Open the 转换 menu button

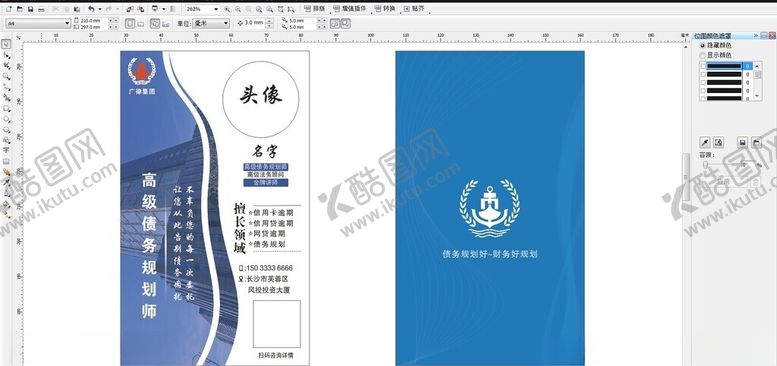click(385, 9)
